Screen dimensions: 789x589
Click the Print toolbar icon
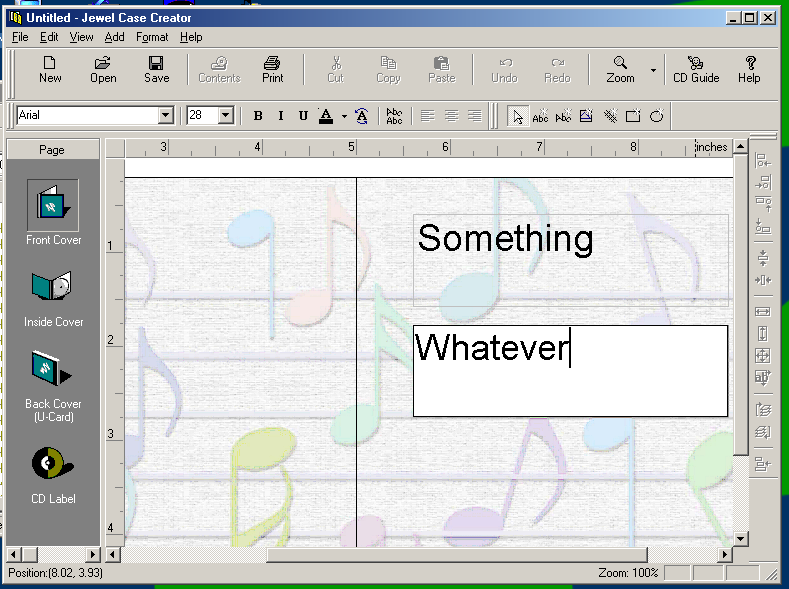(272, 69)
